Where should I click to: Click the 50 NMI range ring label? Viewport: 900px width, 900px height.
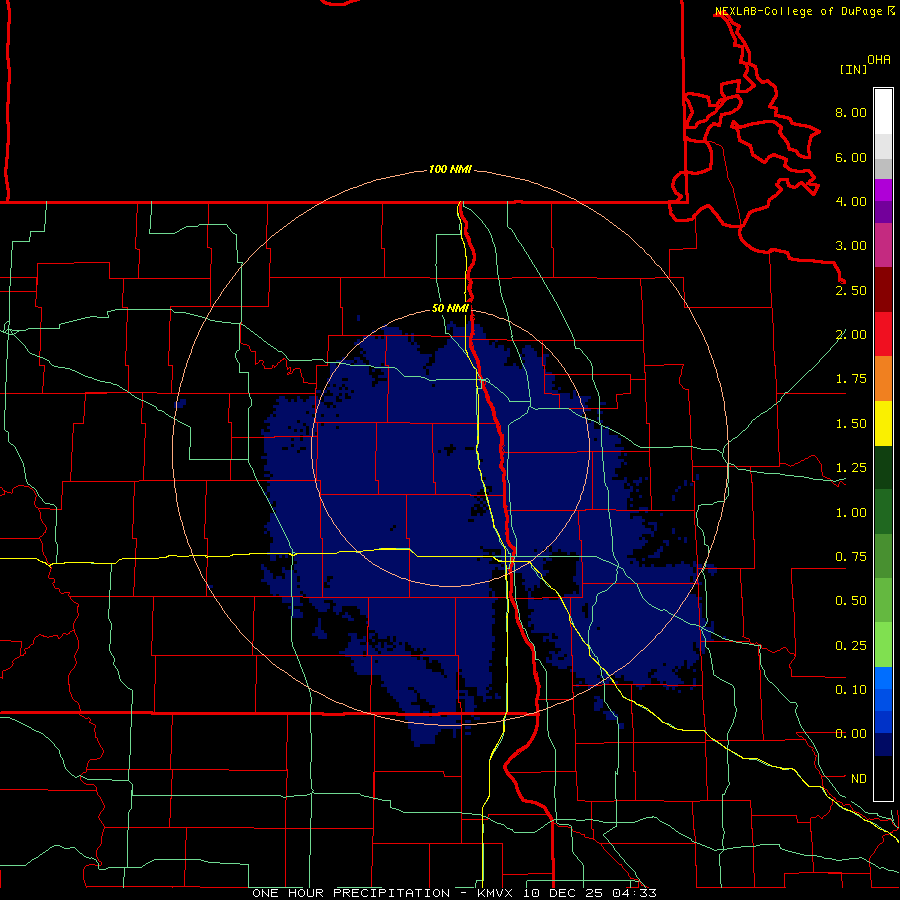pyautogui.click(x=450, y=308)
